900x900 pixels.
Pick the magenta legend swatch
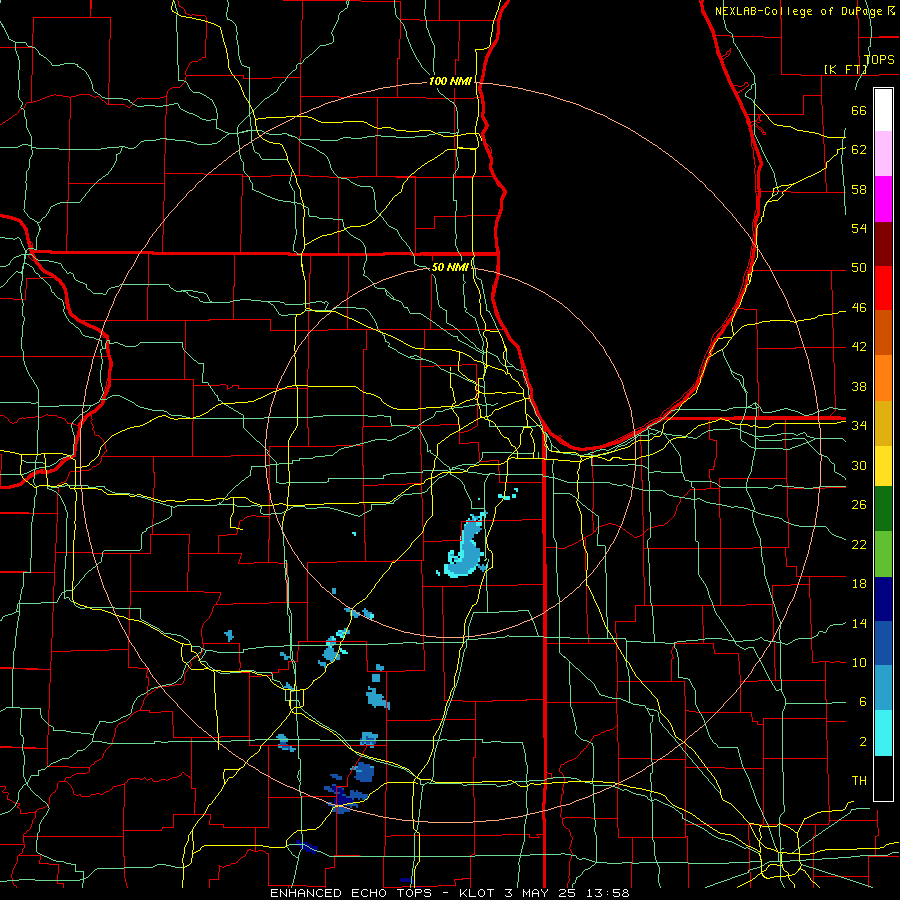click(x=883, y=199)
